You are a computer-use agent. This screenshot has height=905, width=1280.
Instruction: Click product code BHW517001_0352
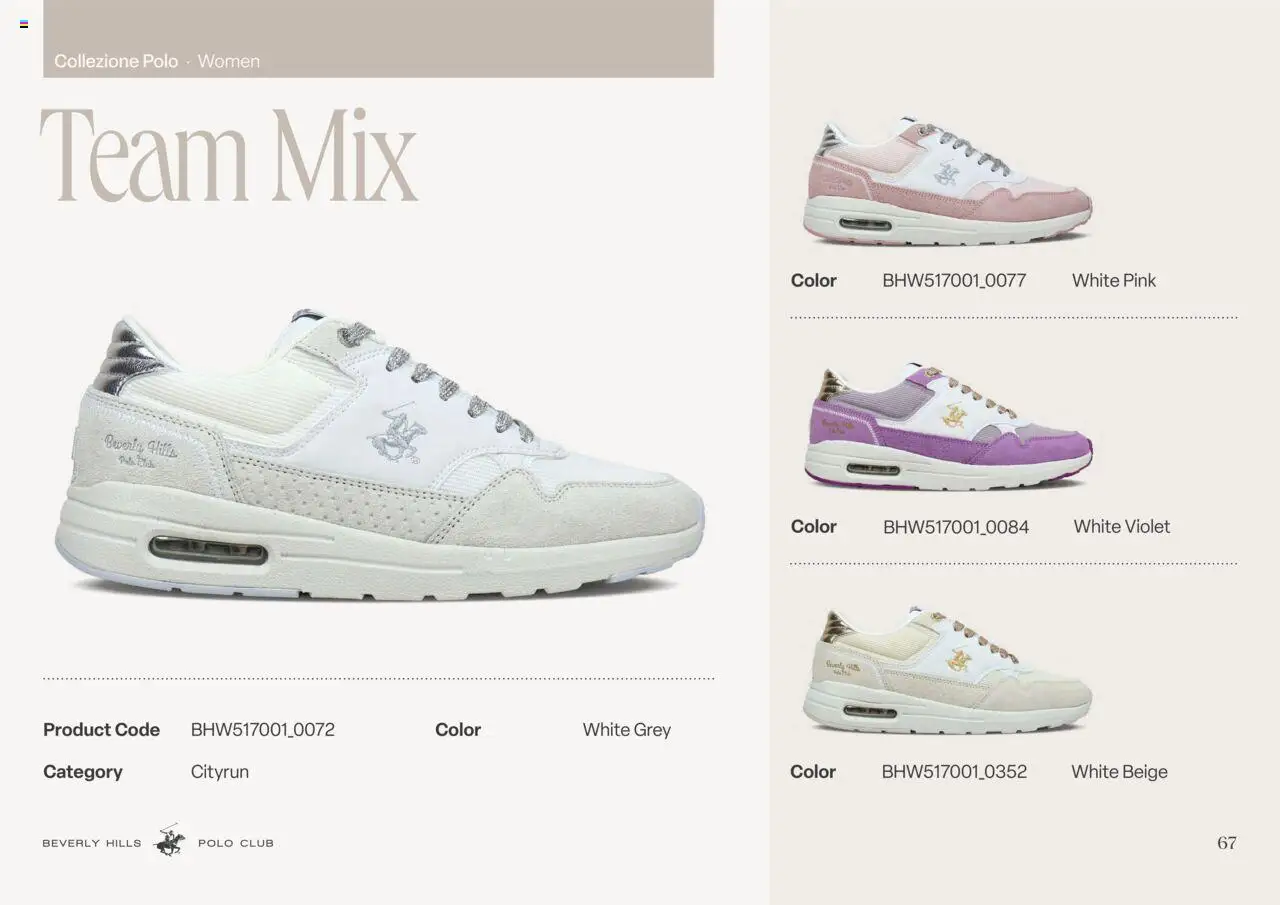click(954, 772)
